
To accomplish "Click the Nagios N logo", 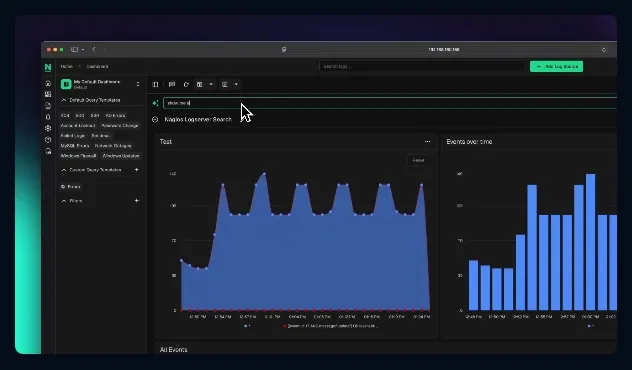I will [x=48, y=67].
